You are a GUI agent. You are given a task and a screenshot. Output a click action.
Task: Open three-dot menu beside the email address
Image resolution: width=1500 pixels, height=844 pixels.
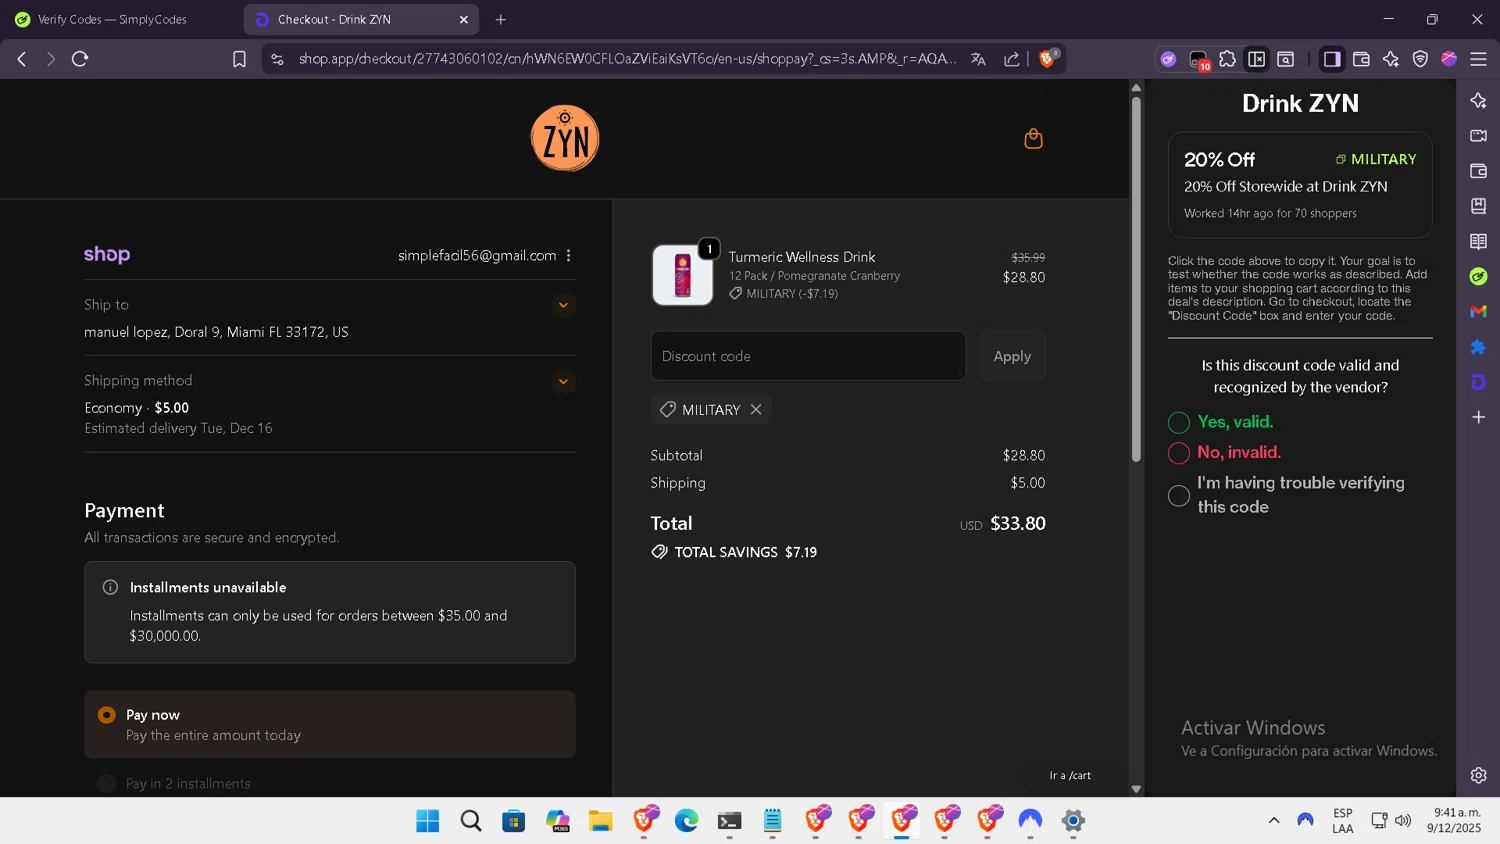(568, 256)
